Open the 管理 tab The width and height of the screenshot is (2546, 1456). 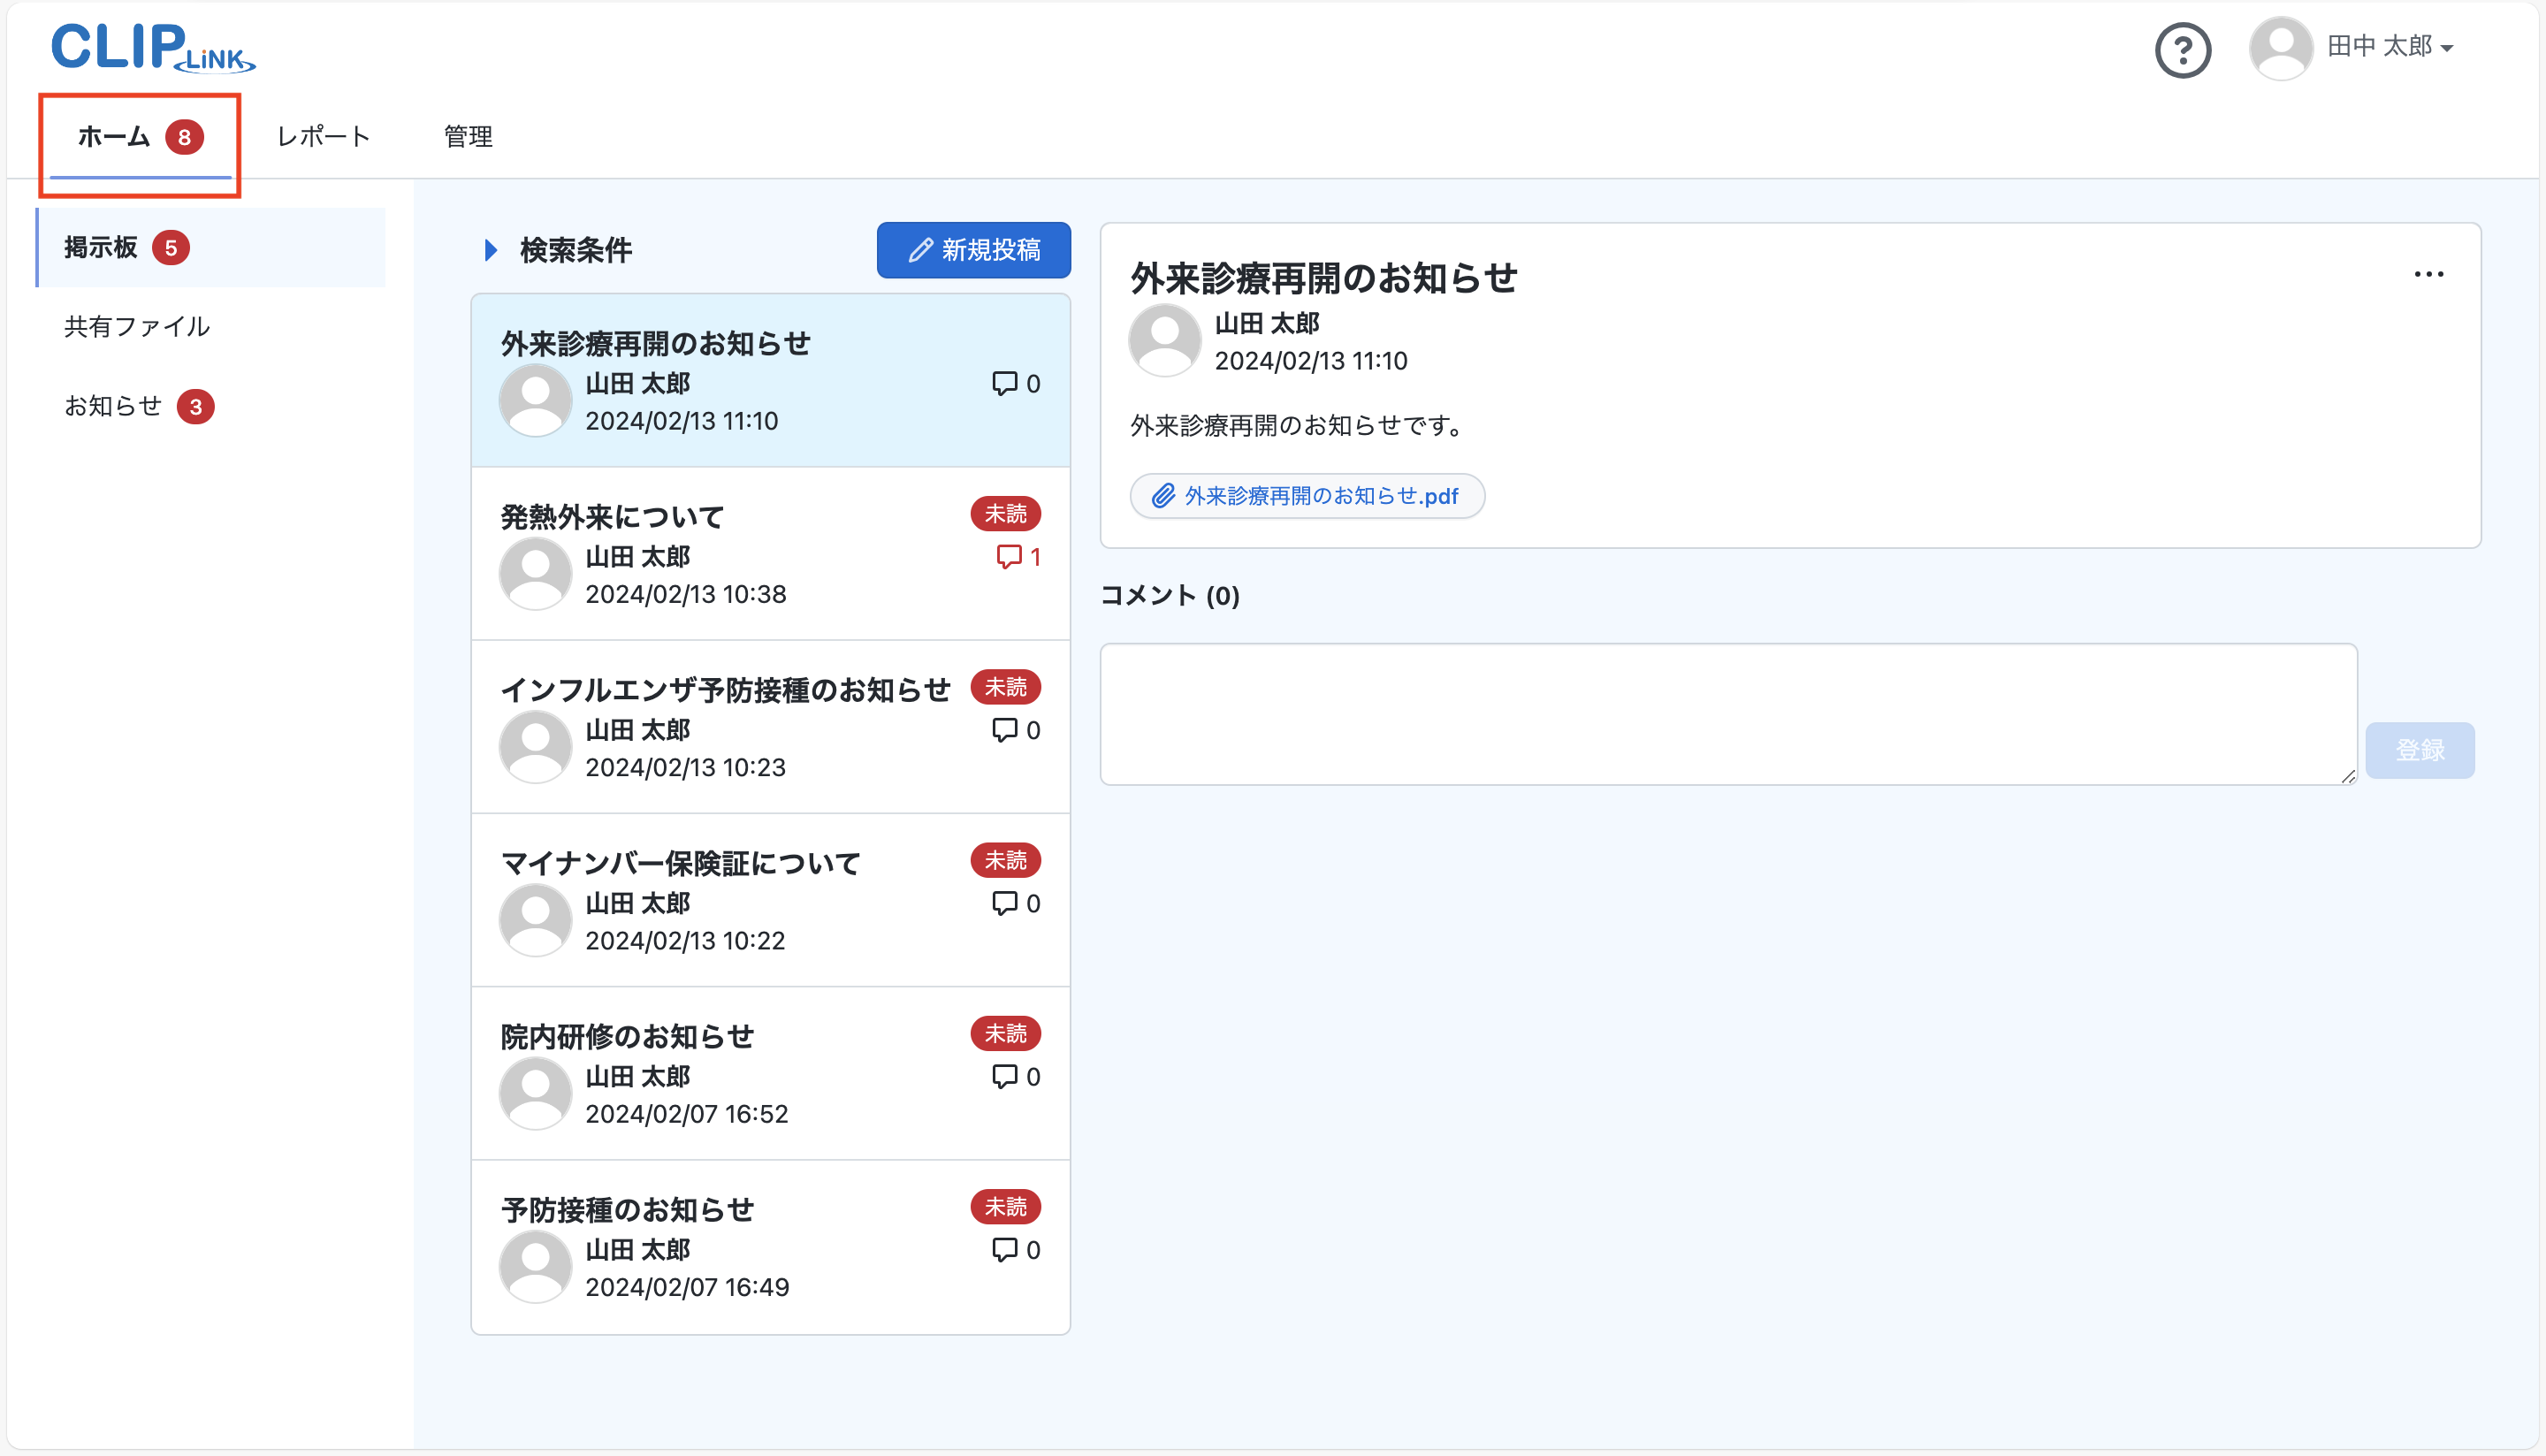468,137
